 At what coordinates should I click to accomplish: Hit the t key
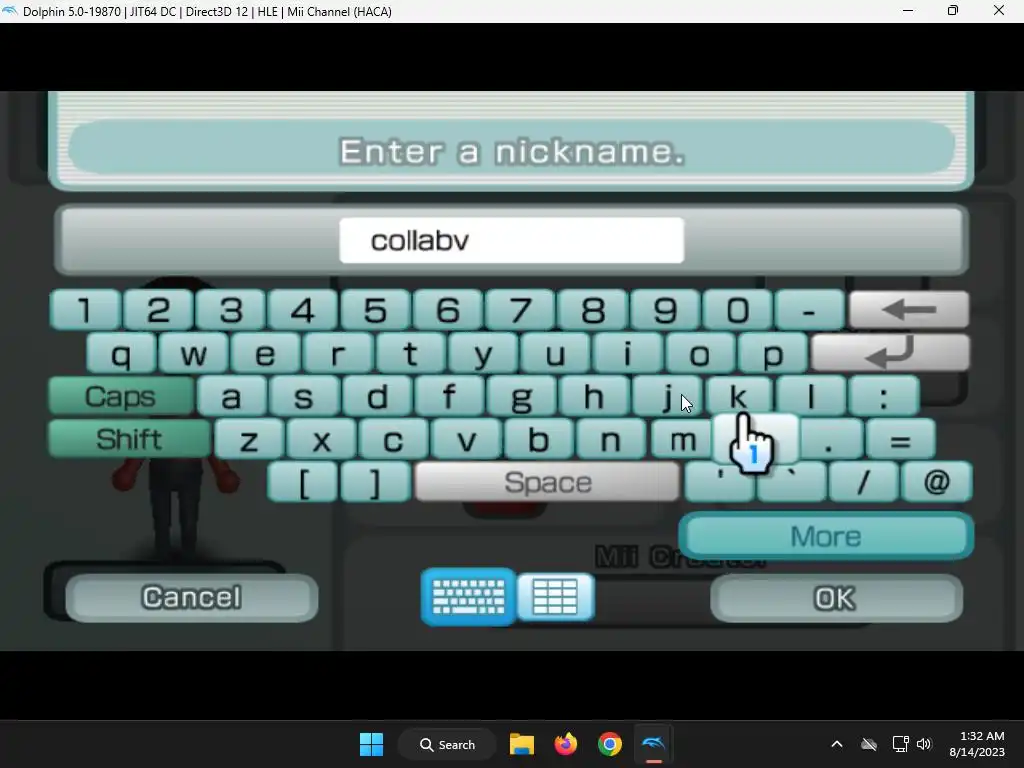[x=411, y=353]
